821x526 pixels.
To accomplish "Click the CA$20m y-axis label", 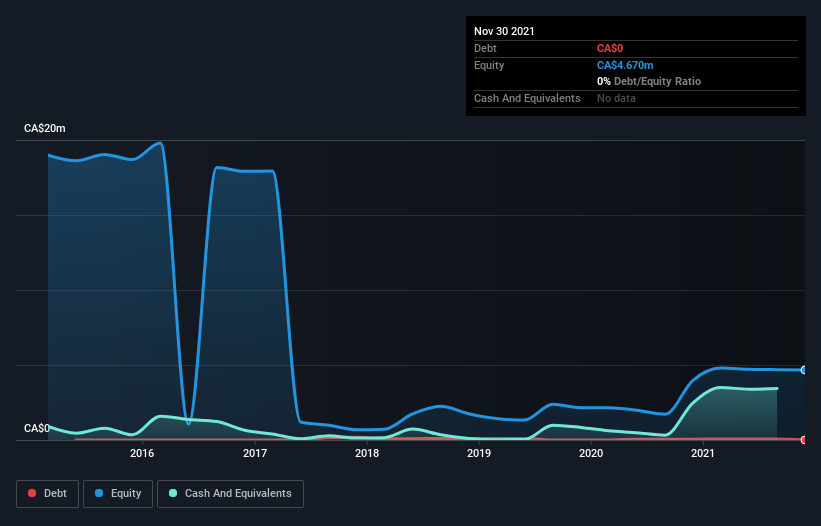I will [x=45, y=128].
